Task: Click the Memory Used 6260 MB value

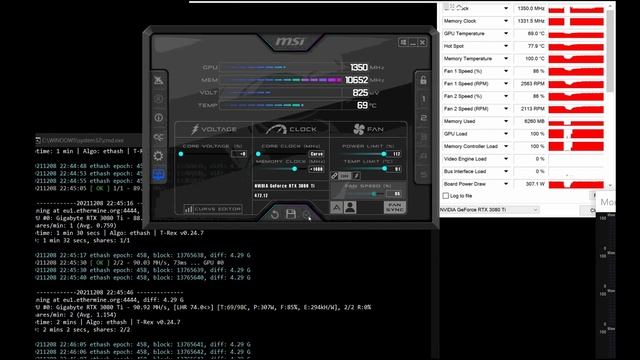Action: tap(535, 121)
